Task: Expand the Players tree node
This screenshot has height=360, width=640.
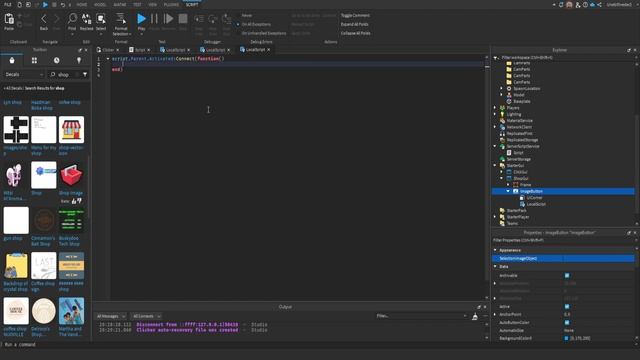Action: tap(495, 108)
